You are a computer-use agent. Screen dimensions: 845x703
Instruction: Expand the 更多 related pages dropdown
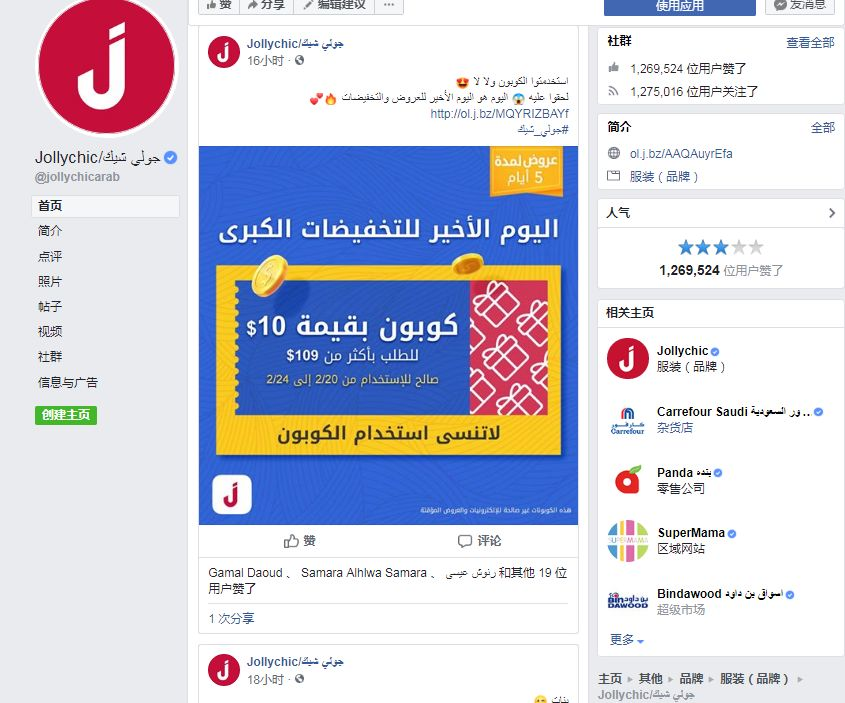click(x=627, y=640)
